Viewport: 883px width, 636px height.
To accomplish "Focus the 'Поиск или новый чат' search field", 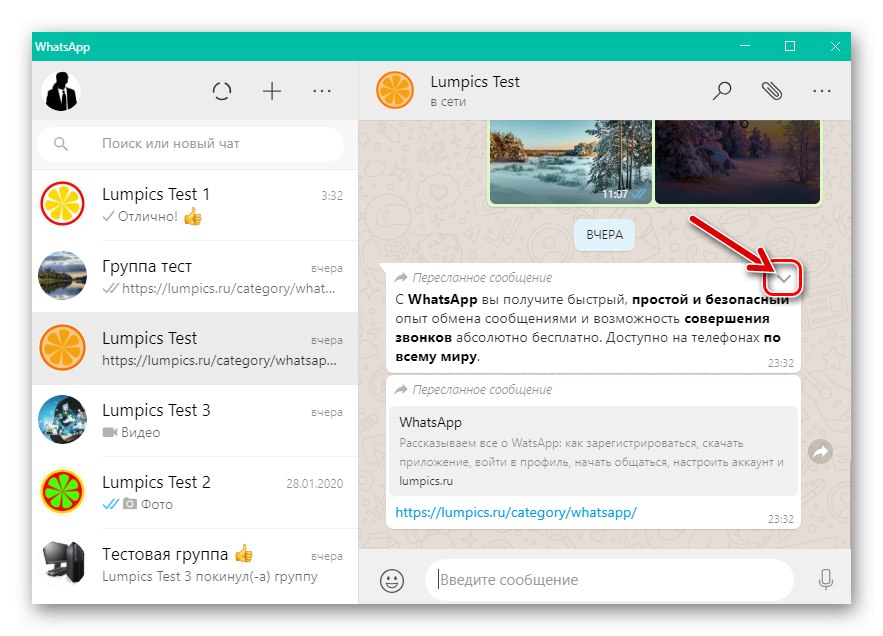I will (191, 144).
